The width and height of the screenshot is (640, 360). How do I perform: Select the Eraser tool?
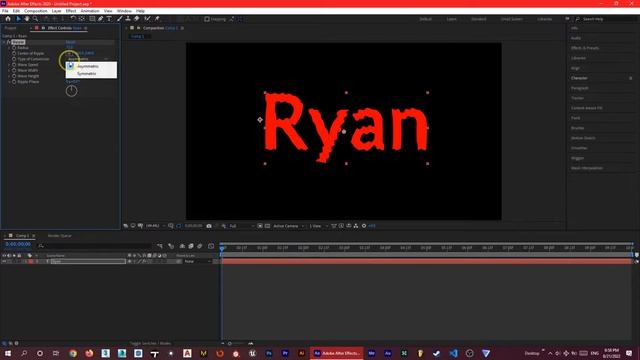(x=136, y=19)
